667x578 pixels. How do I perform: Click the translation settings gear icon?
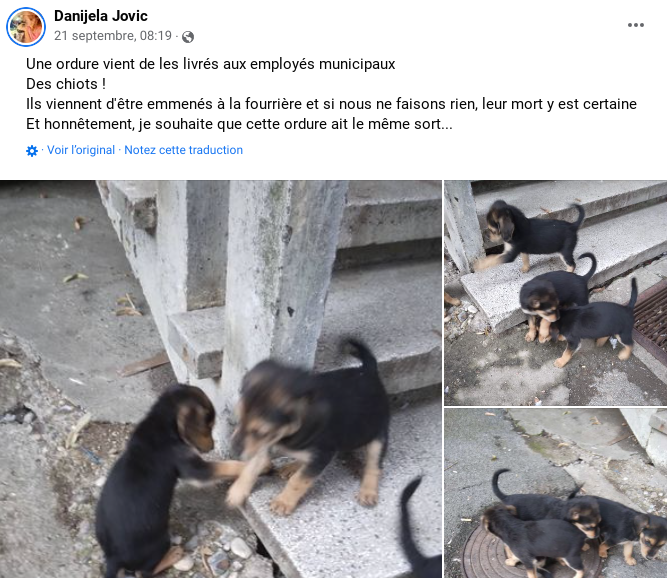[32, 151]
